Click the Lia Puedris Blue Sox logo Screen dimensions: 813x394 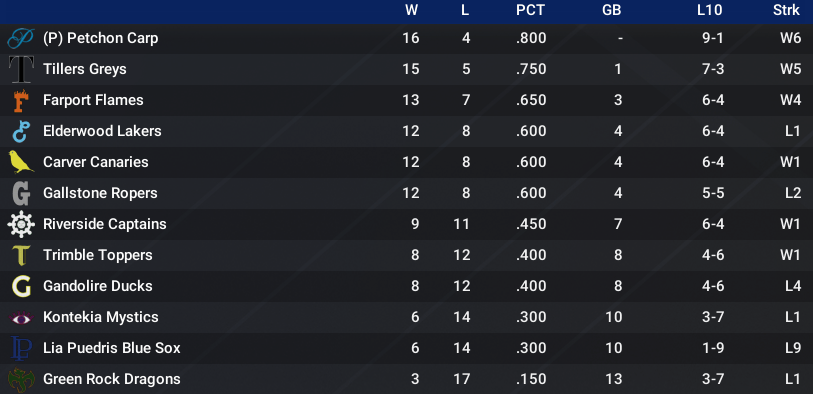(x=21, y=348)
